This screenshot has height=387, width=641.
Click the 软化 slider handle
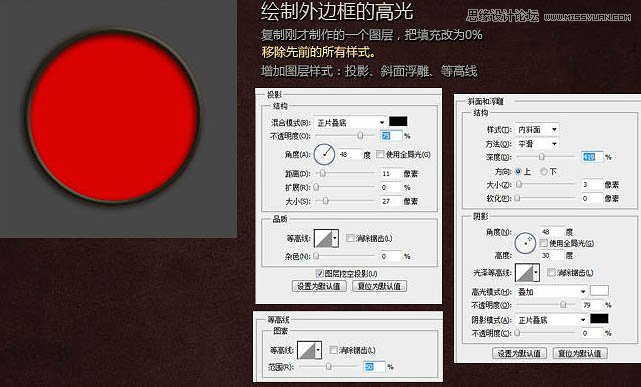[x=518, y=198]
